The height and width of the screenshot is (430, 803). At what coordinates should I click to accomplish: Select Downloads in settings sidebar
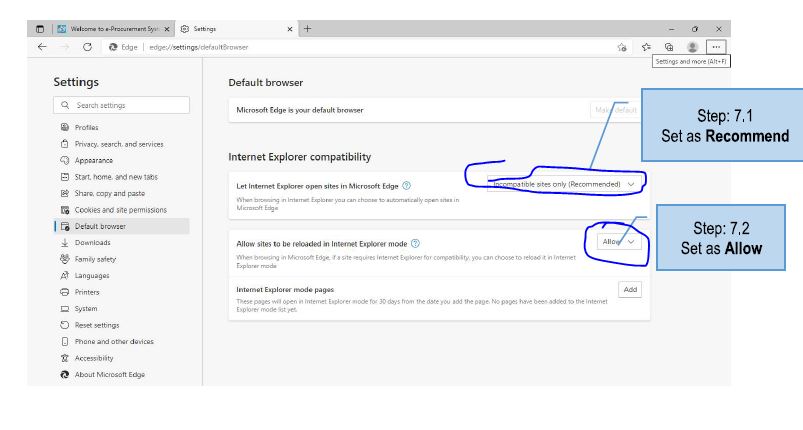pos(92,242)
